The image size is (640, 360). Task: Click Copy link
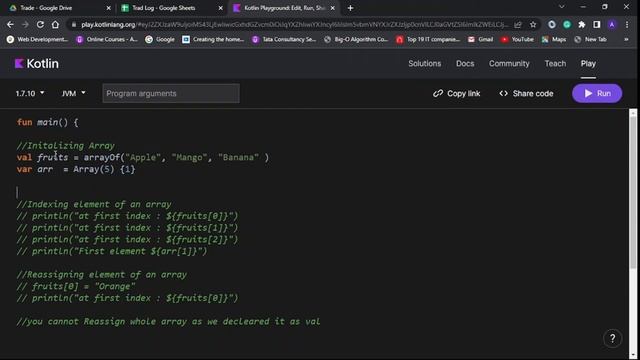456,93
